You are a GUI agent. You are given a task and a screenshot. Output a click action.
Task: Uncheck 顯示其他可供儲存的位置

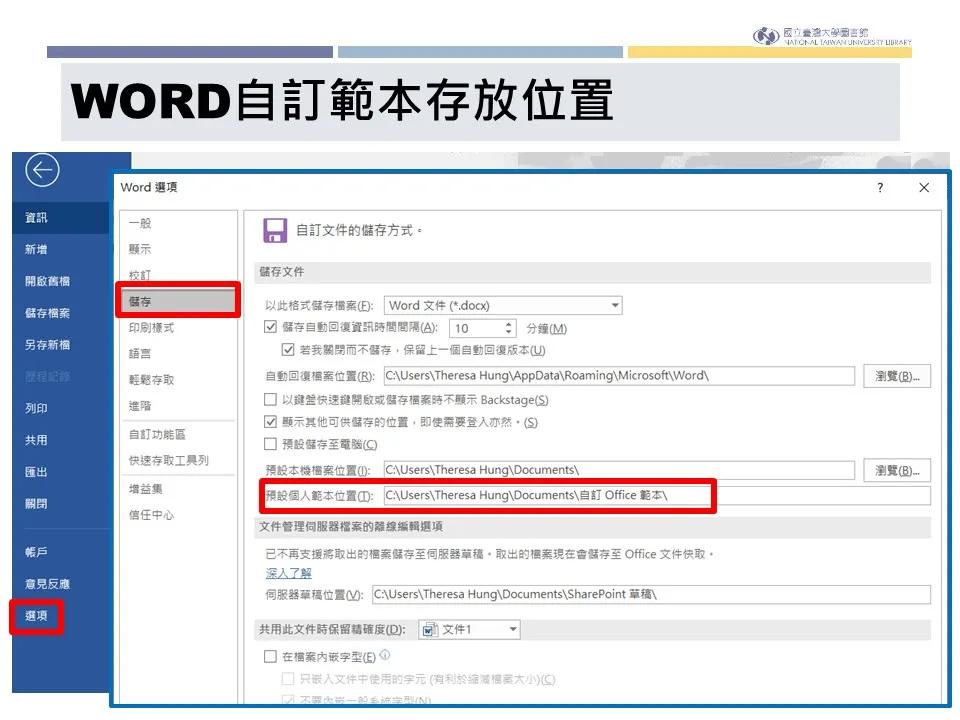[x=271, y=421]
